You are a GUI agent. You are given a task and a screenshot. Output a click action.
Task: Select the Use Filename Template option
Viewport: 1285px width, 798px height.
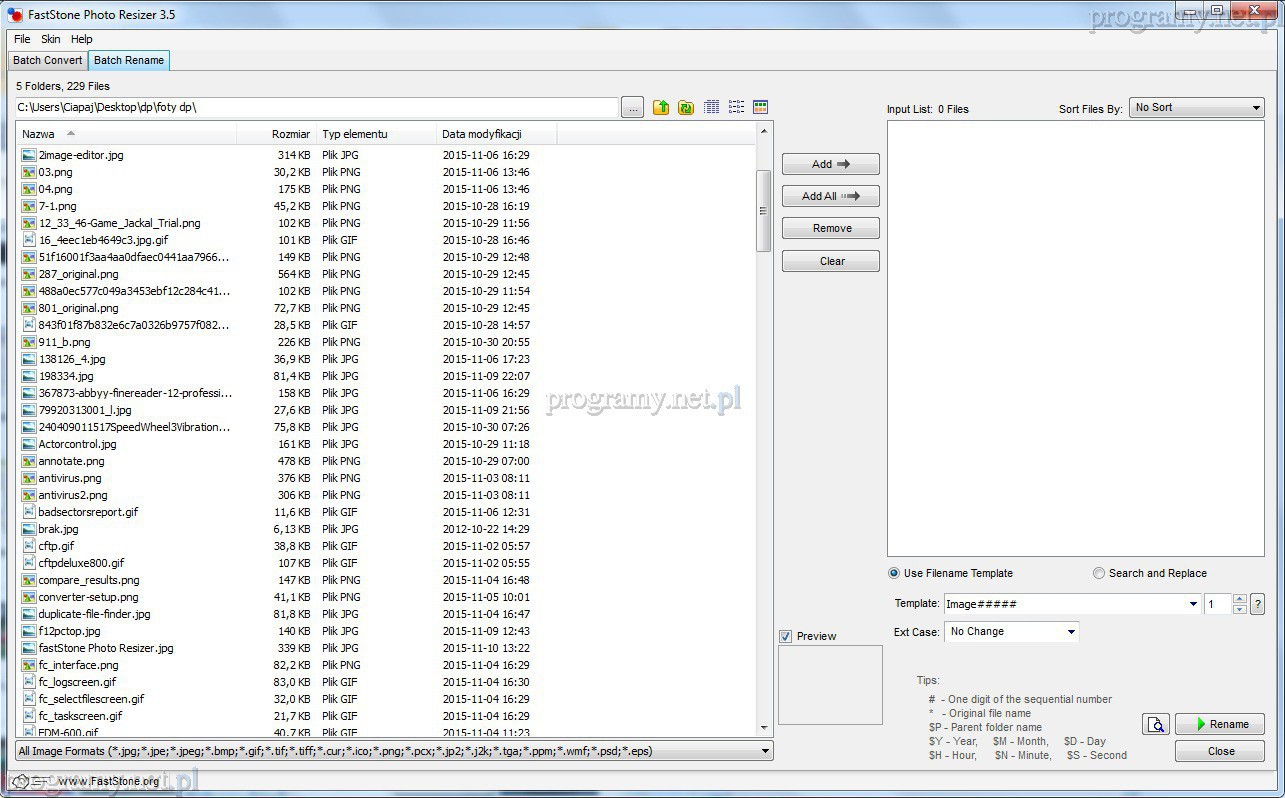894,573
